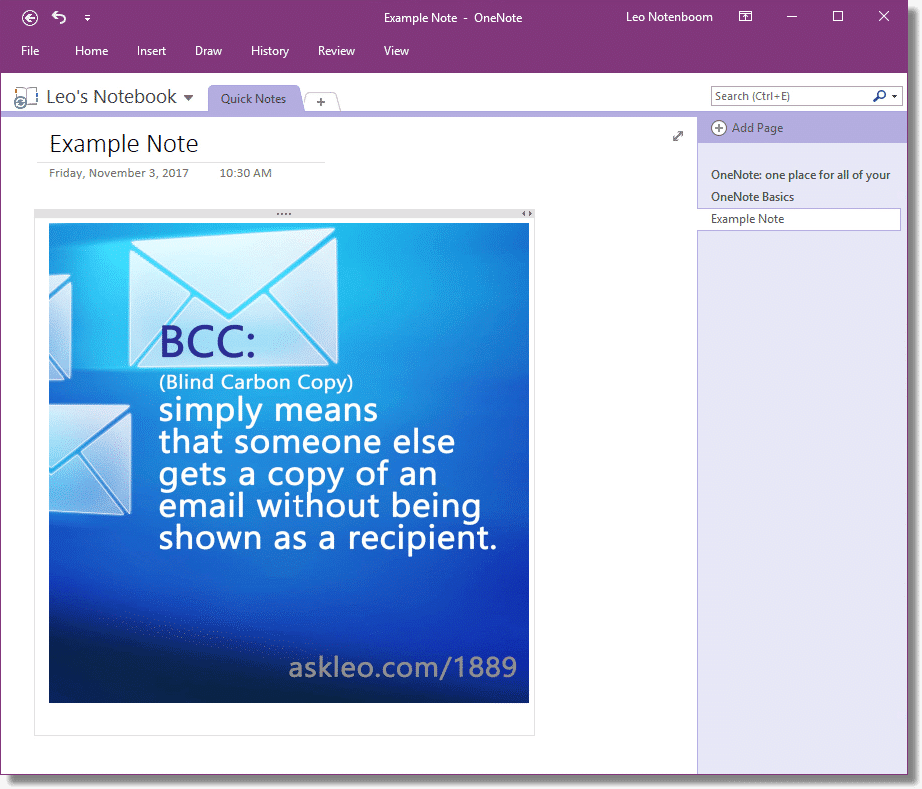Create a new section with plus tab
This screenshot has height=789, width=922.
[320, 102]
